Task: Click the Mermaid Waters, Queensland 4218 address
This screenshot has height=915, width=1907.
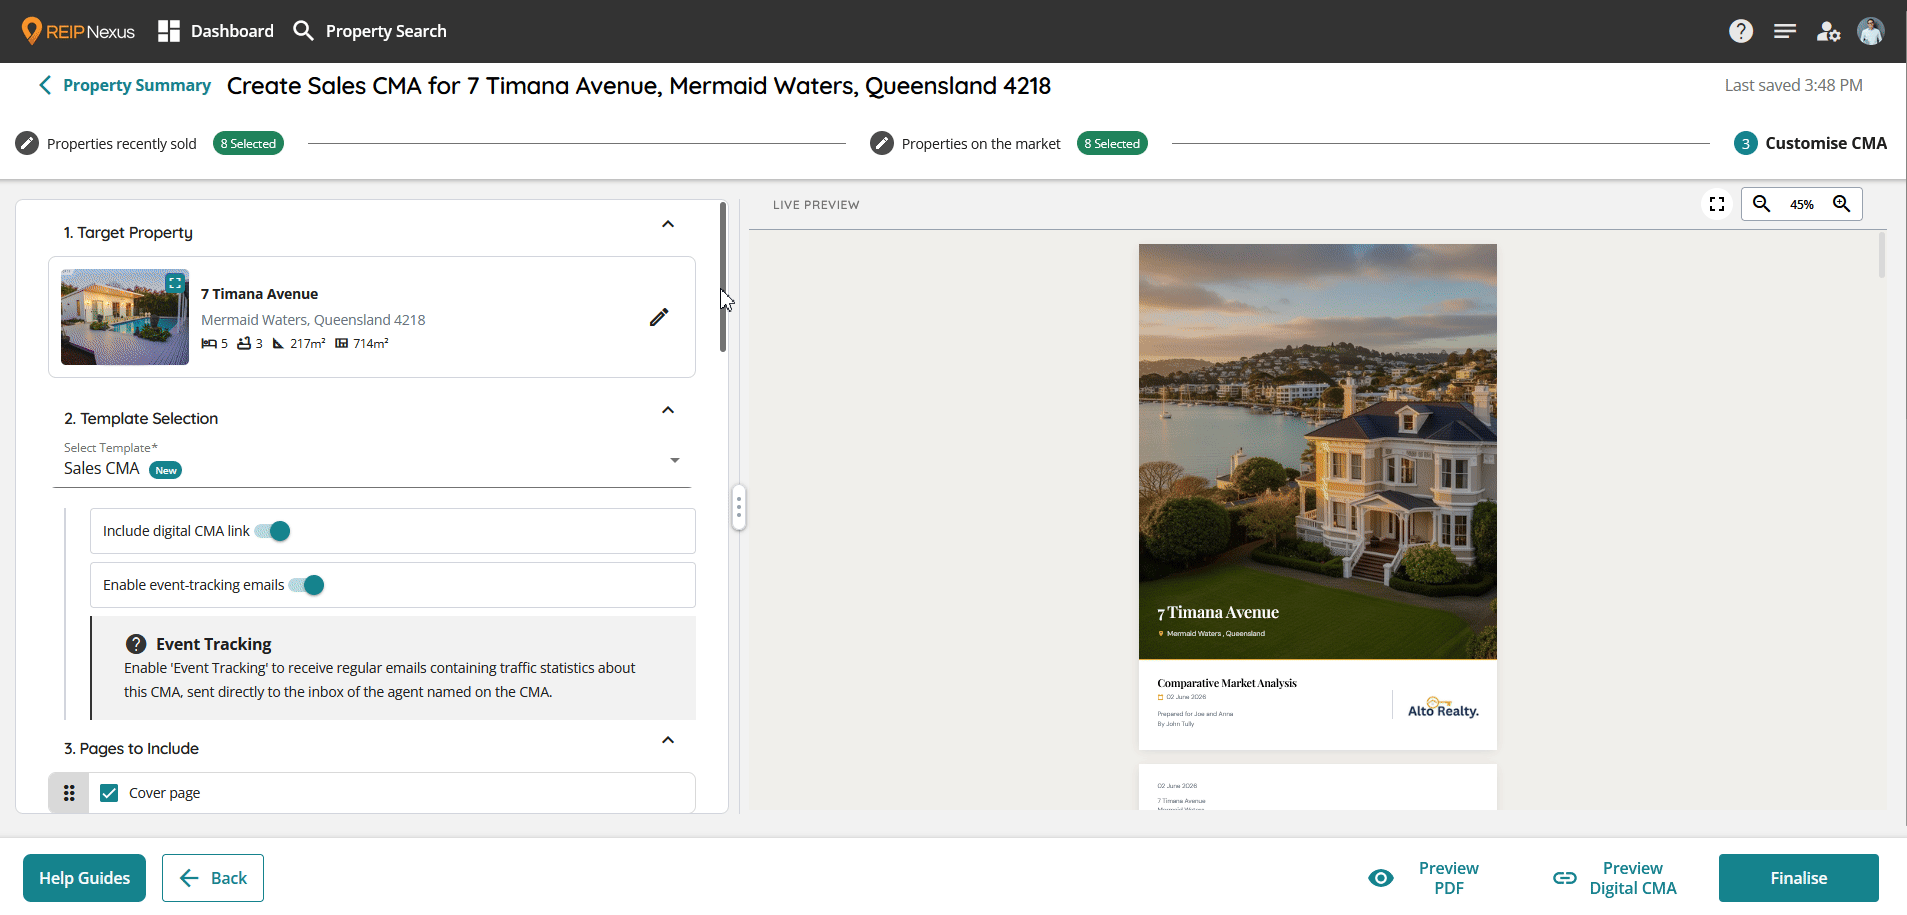Action: (313, 320)
